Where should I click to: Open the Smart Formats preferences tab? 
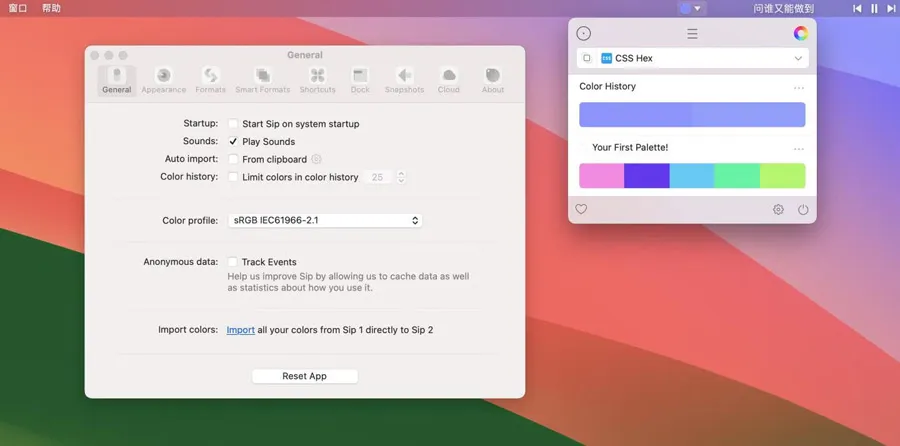(x=262, y=80)
